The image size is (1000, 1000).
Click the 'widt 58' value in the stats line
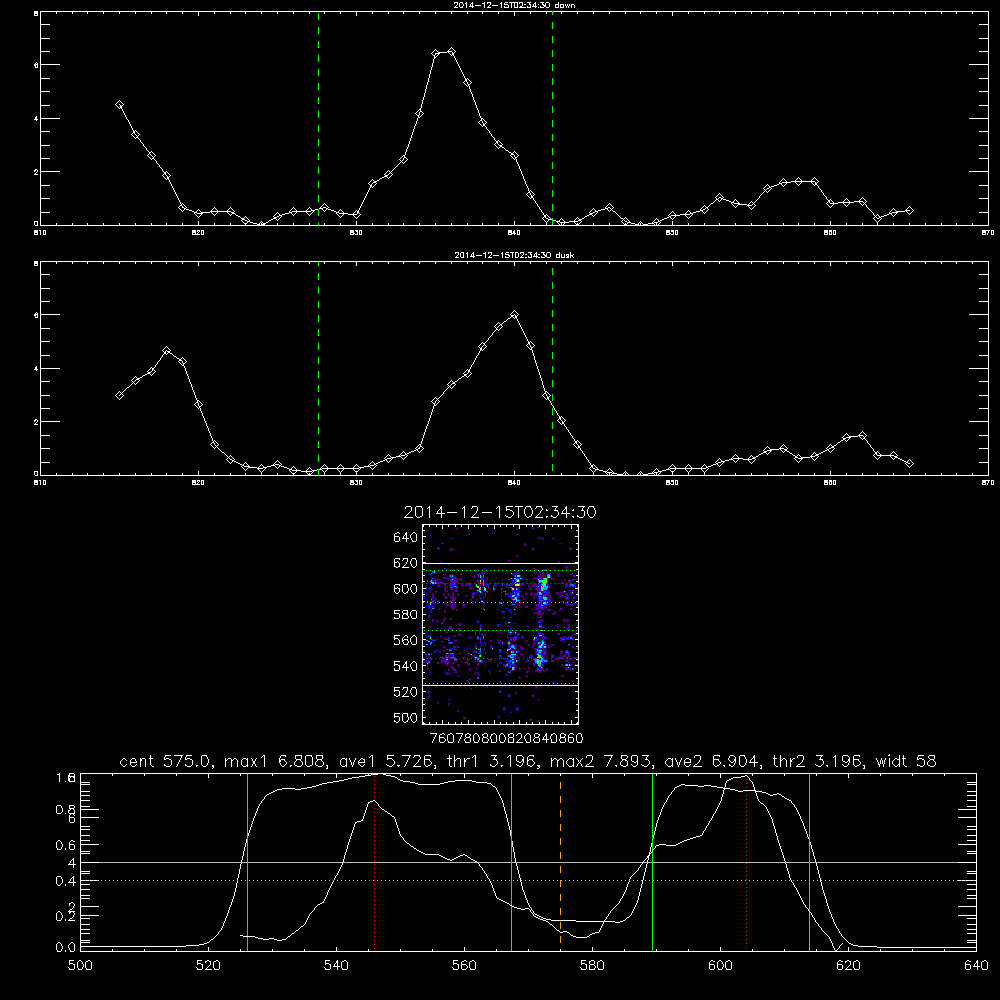906,761
